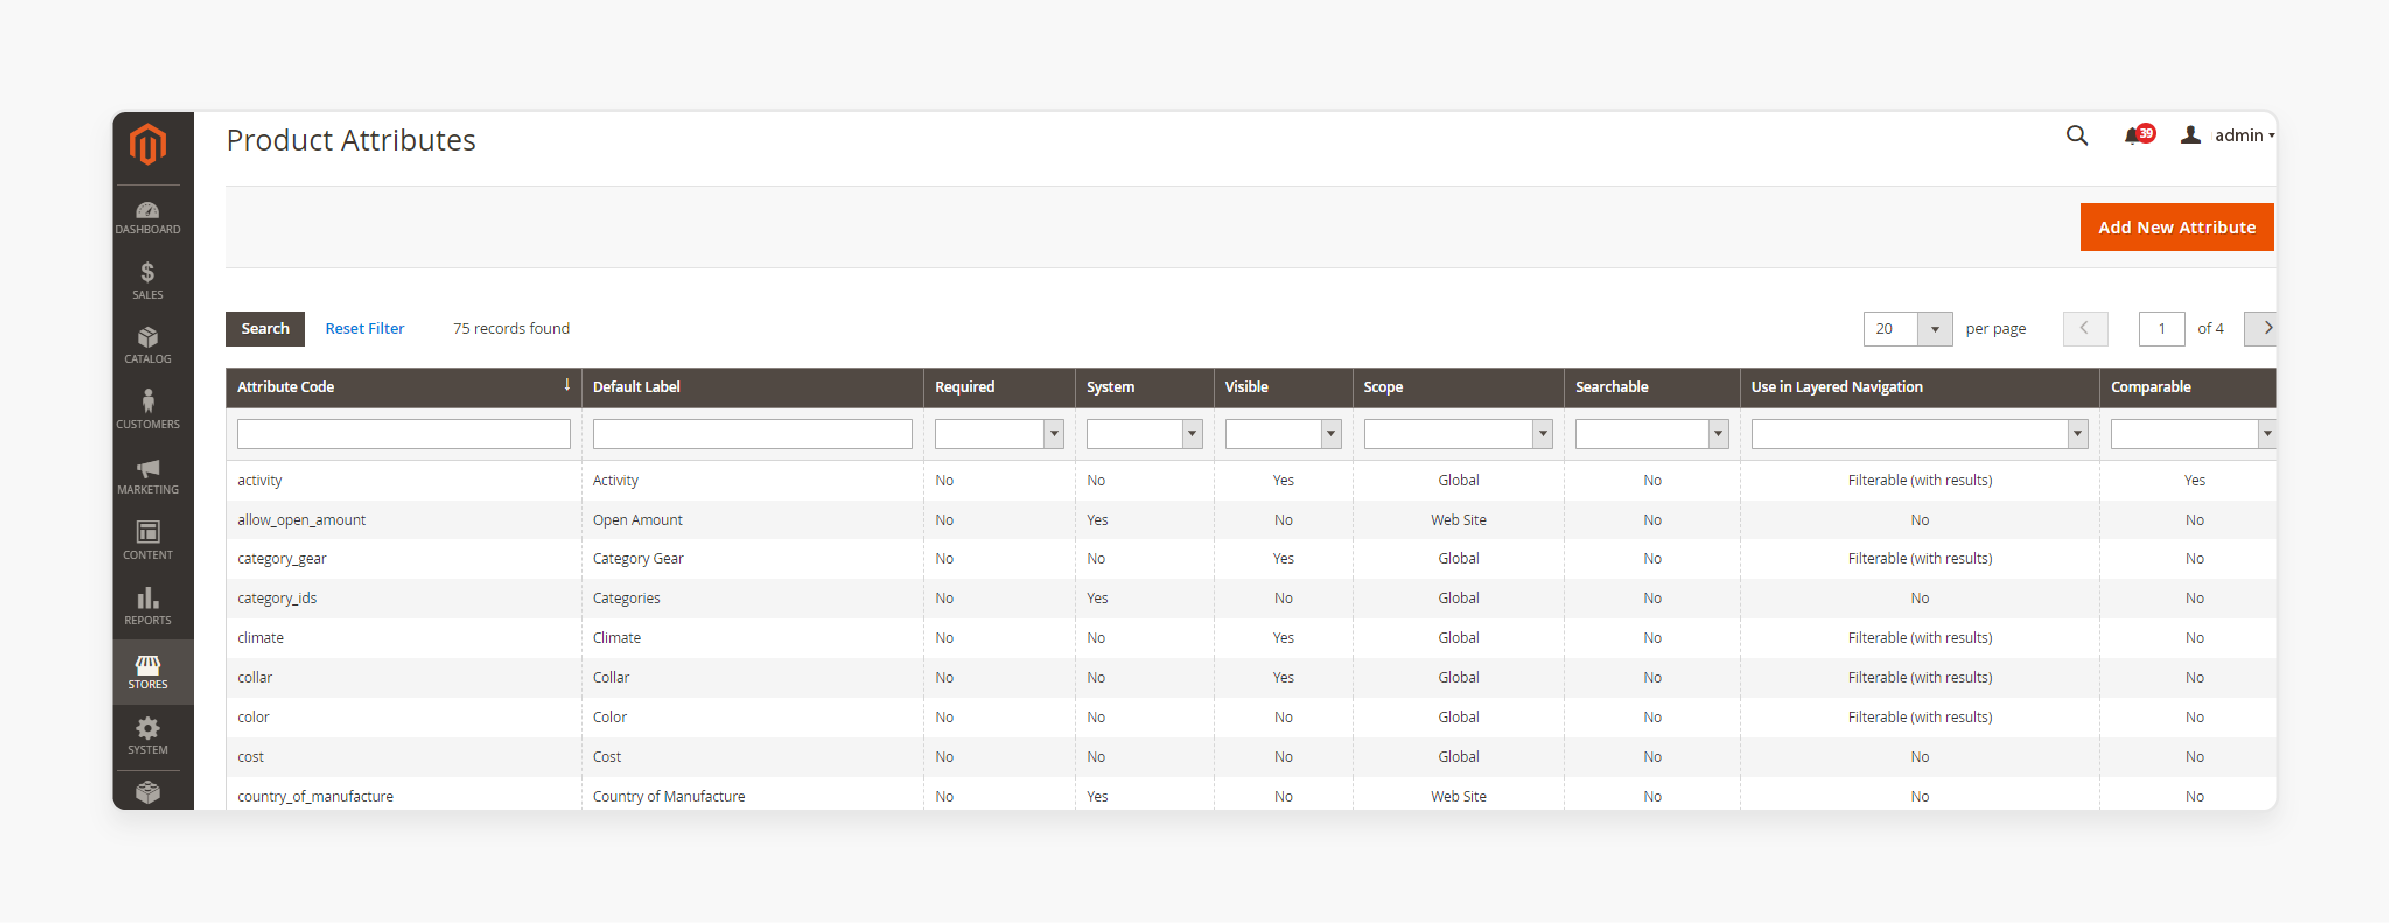Click the Add New Attribute button
This screenshot has height=923, width=2389.
[x=2177, y=227]
